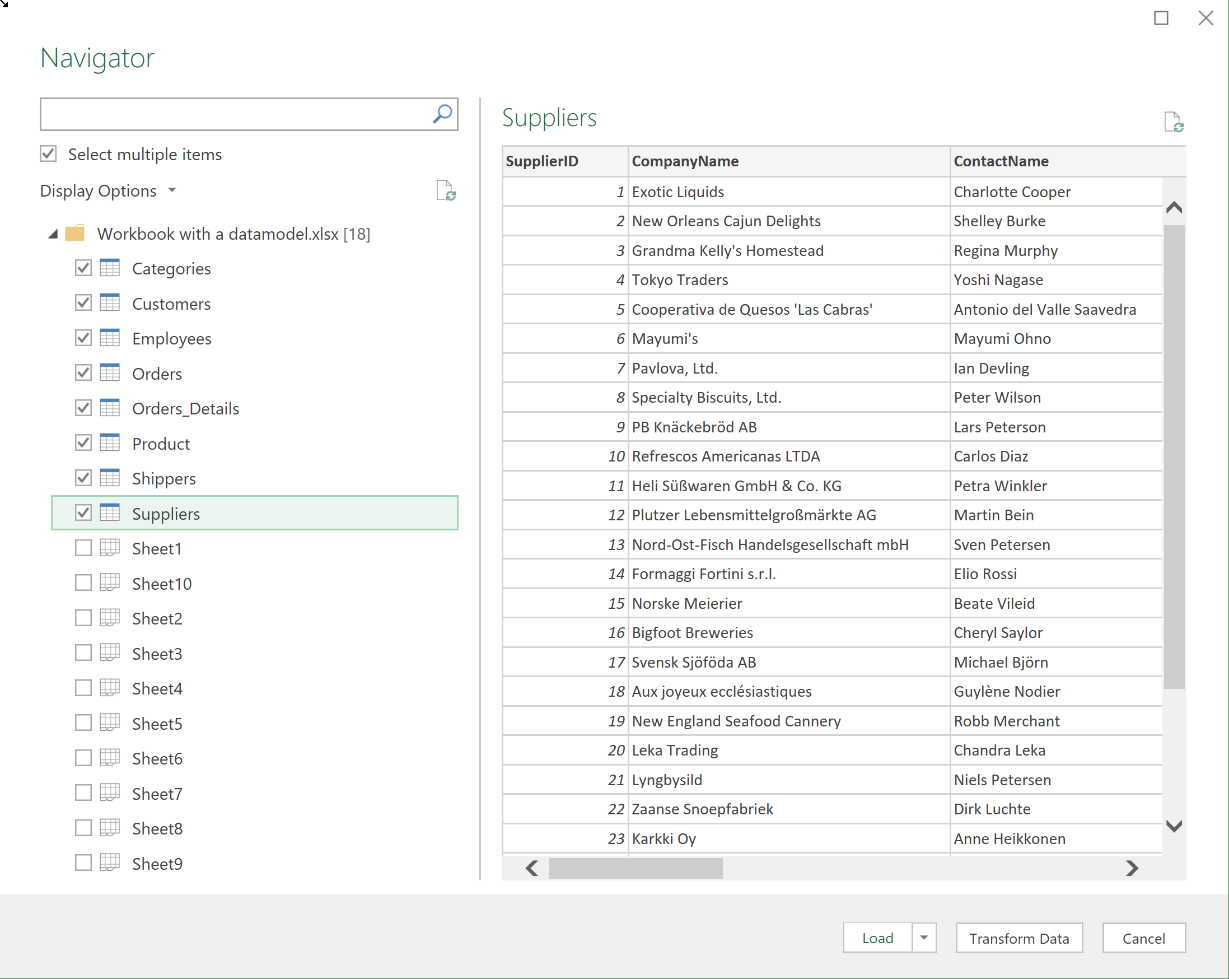1229x979 pixels.
Task: Uncheck the Product table checkbox
Action: [x=83, y=443]
